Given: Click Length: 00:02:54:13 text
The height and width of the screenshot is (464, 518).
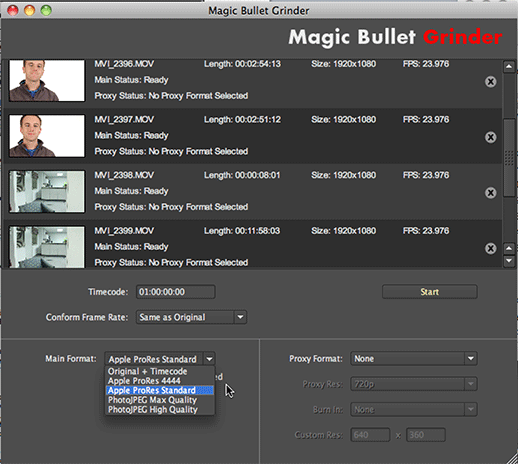Looking at the screenshot, I should [242, 64].
